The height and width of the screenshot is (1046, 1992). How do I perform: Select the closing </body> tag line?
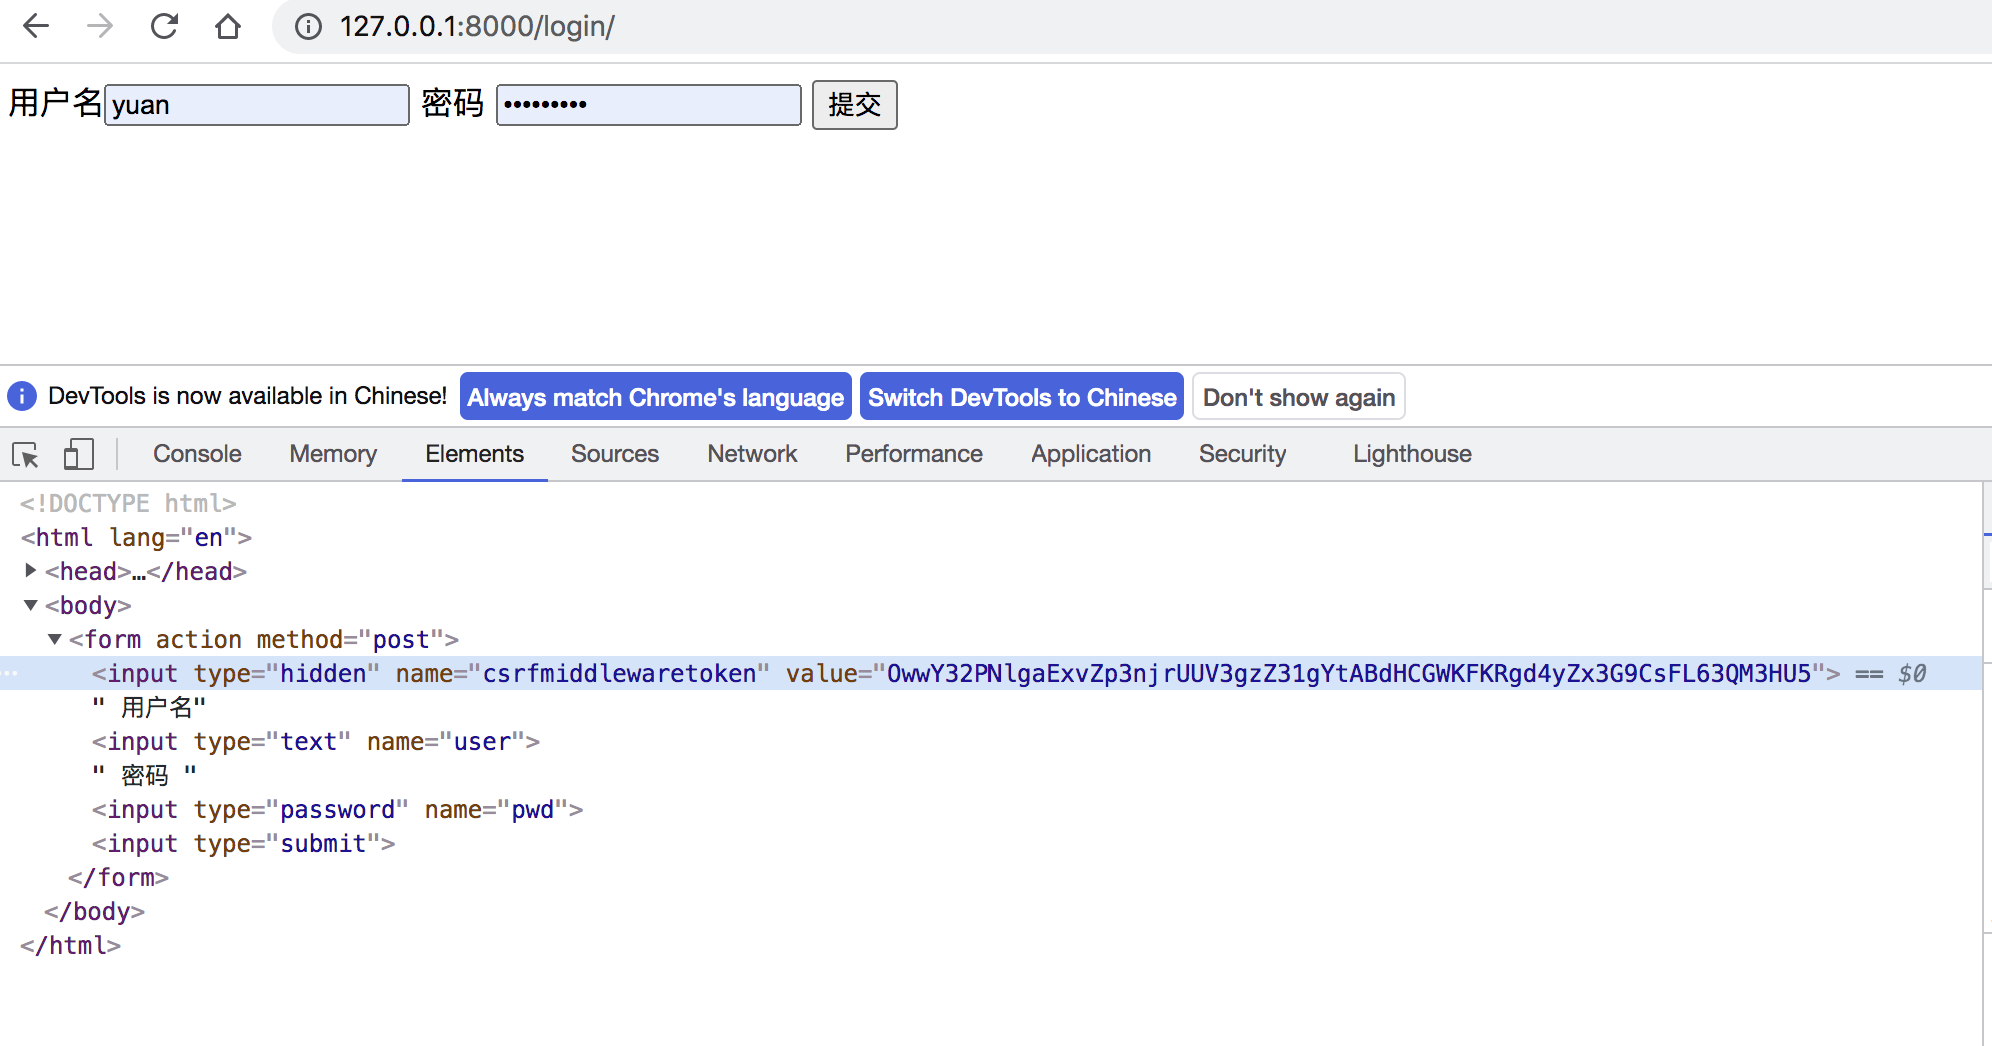coord(94,911)
